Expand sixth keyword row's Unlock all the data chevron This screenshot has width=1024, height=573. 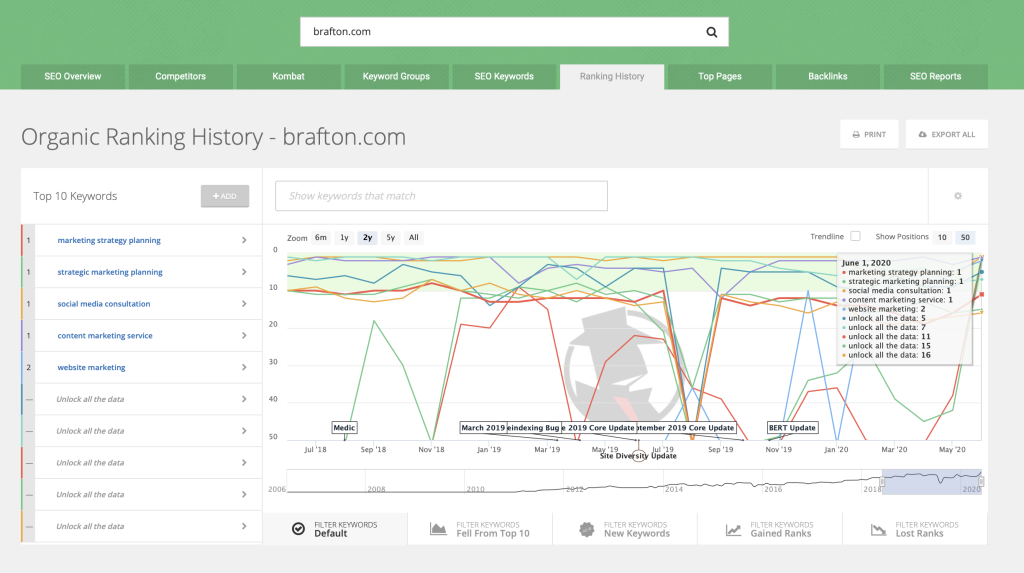(x=244, y=399)
